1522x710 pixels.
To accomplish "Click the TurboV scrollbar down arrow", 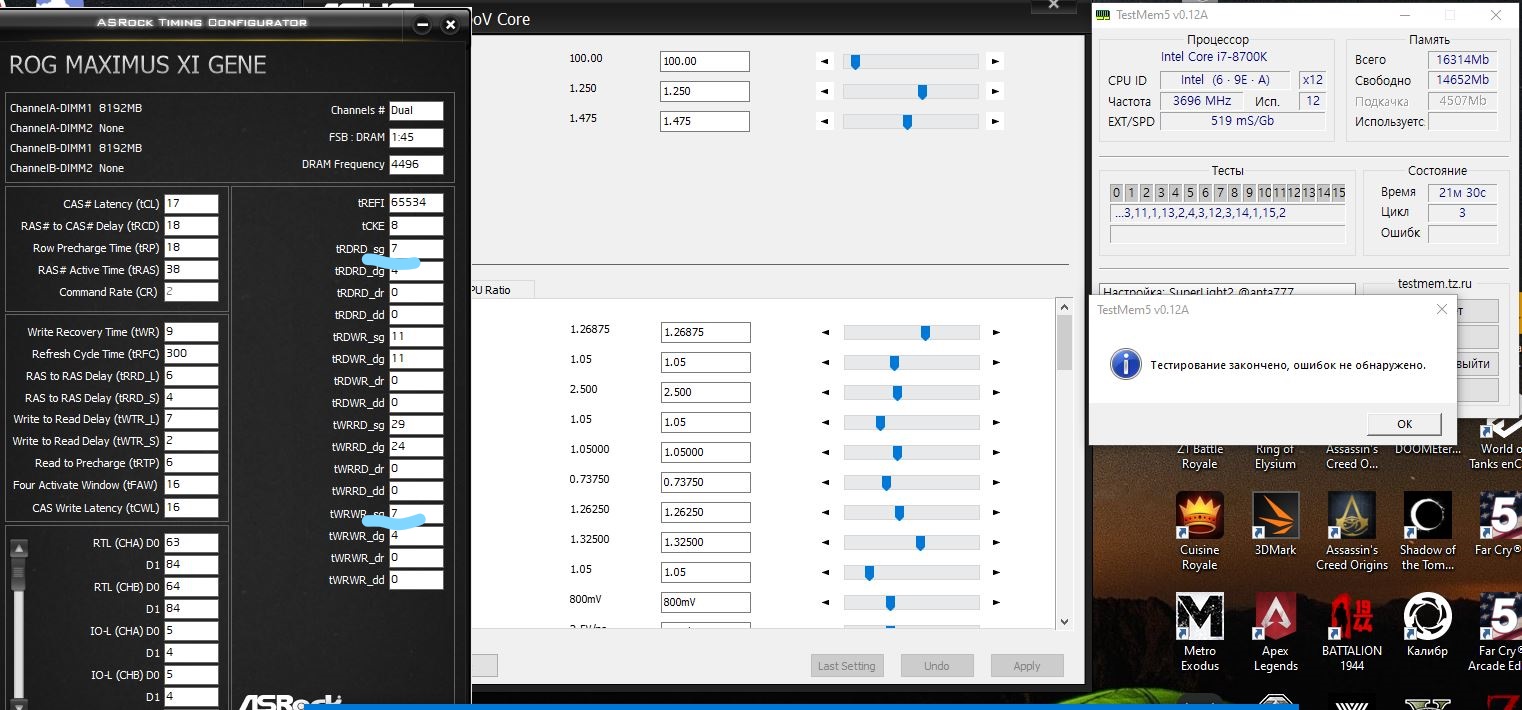I will [1063, 621].
